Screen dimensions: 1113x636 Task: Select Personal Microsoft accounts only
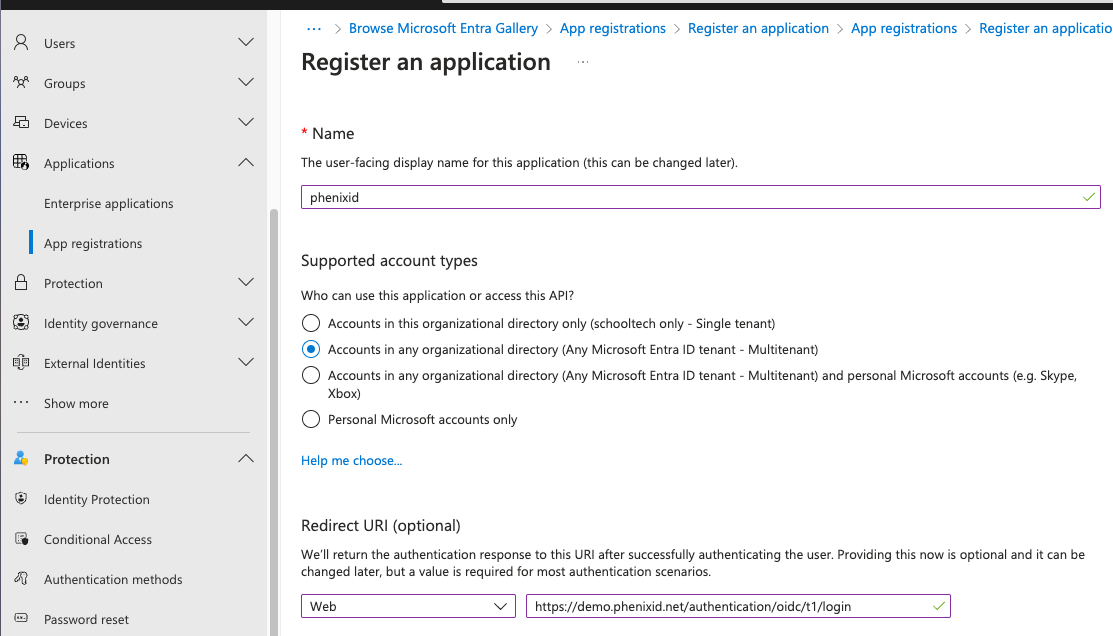coord(311,420)
